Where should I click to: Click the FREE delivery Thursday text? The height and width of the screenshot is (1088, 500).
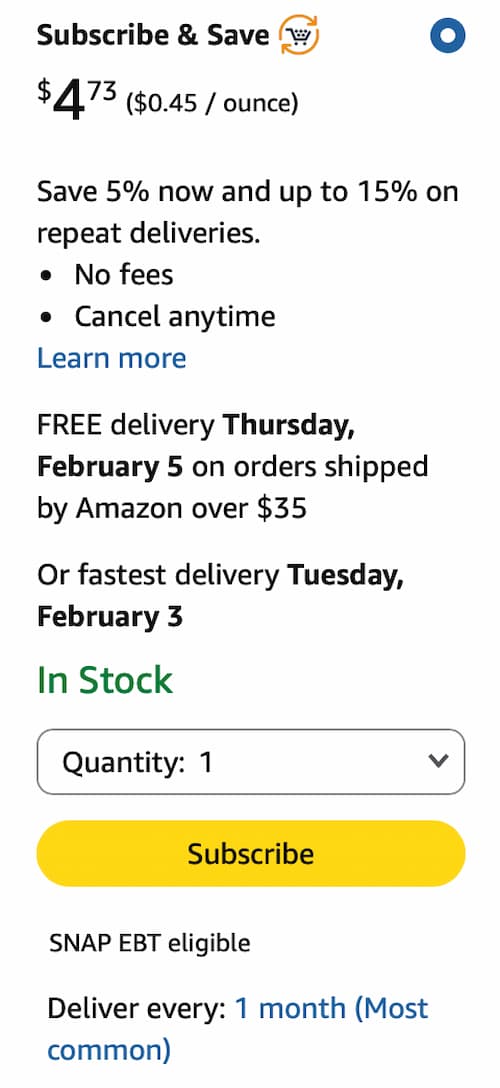(x=196, y=425)
